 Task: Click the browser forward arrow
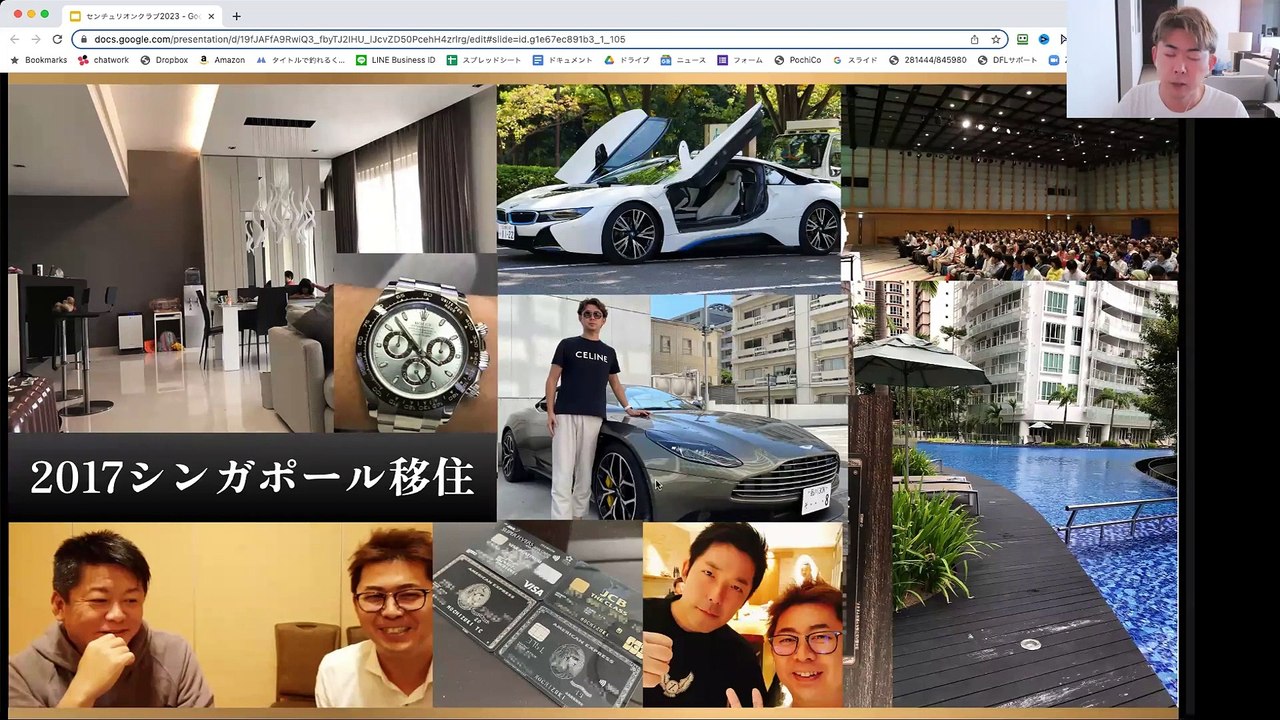(36, 39)
